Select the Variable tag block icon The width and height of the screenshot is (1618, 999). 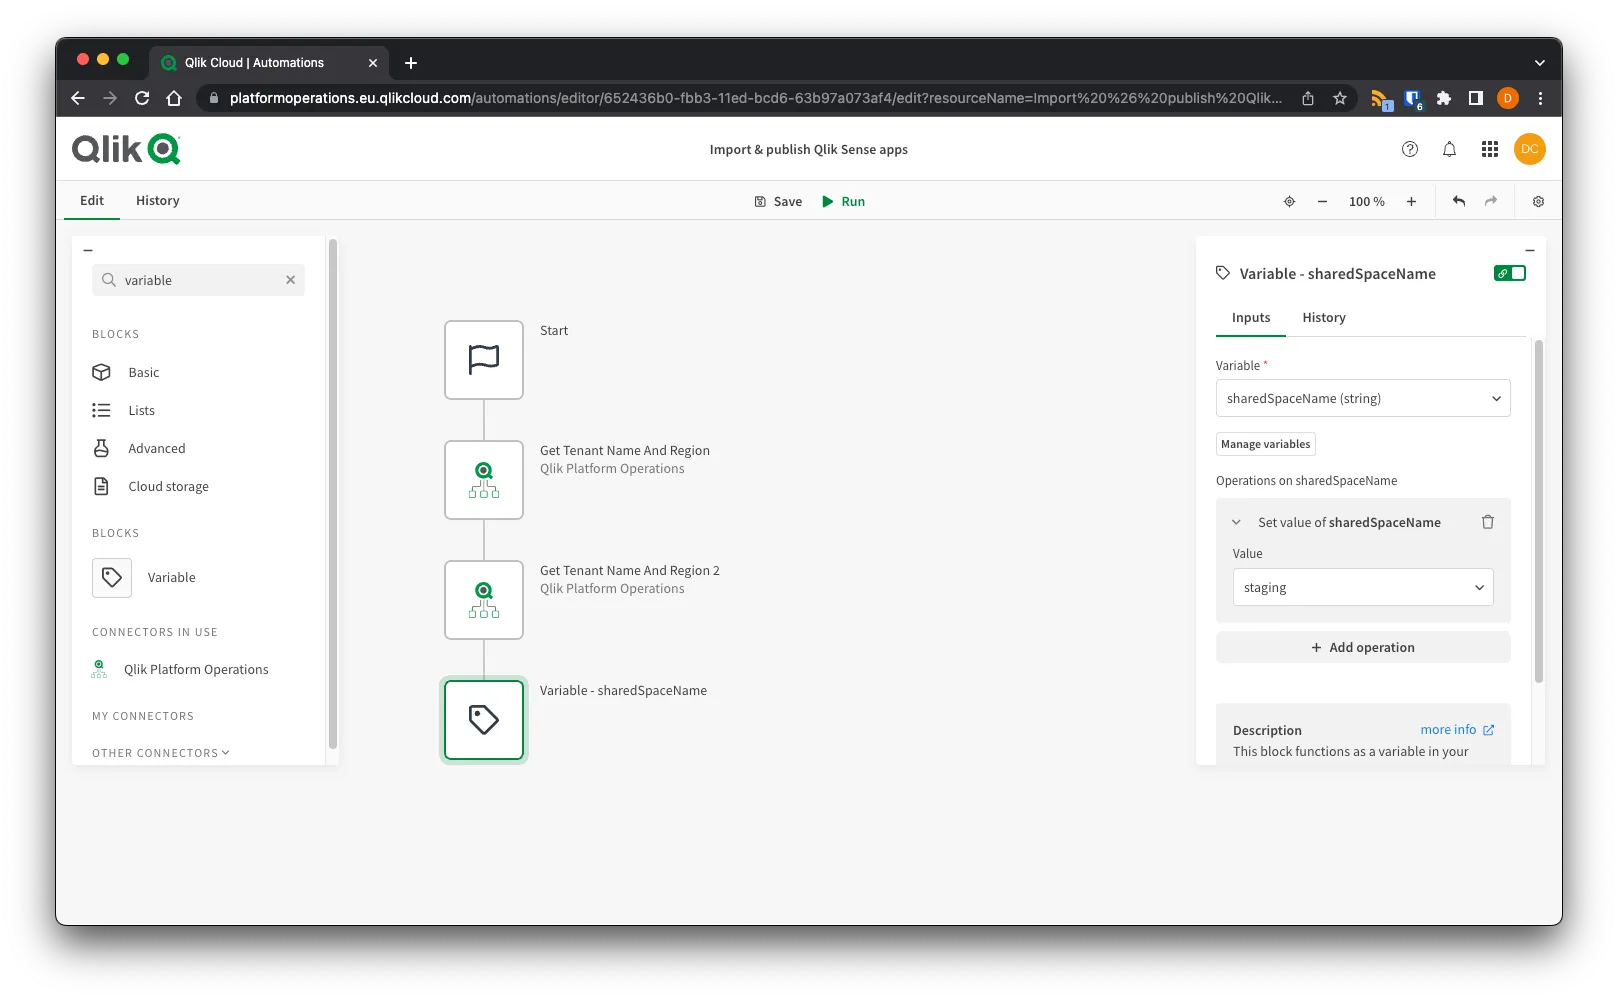pyautogui.click(x=111, y=577)
